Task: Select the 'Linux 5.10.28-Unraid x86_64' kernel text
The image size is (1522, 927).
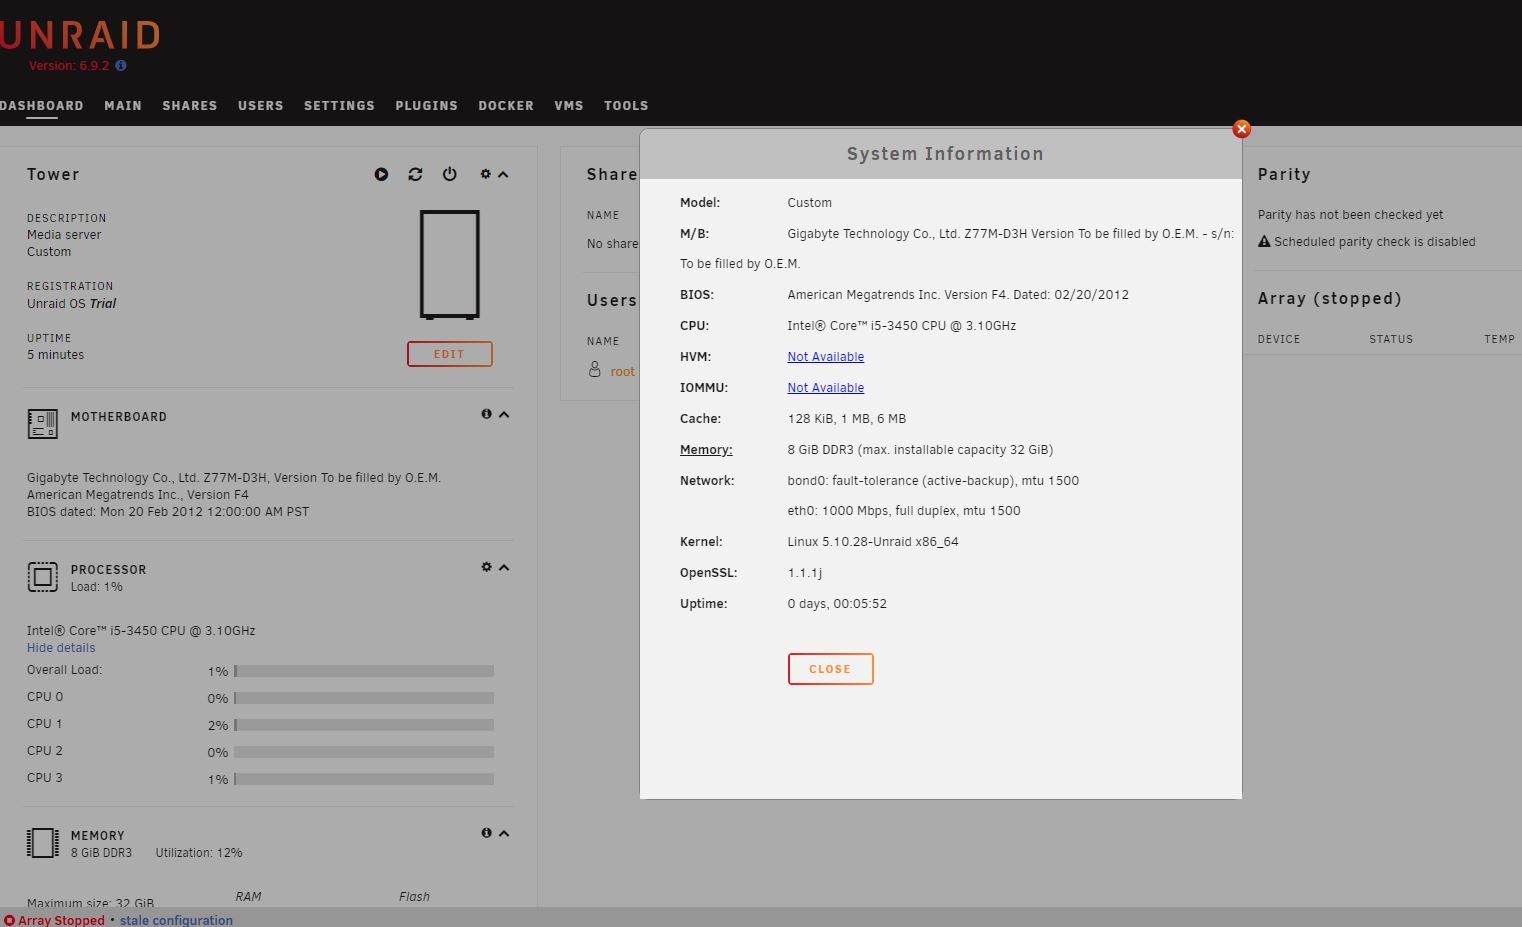Action: [x=873, y=542]
